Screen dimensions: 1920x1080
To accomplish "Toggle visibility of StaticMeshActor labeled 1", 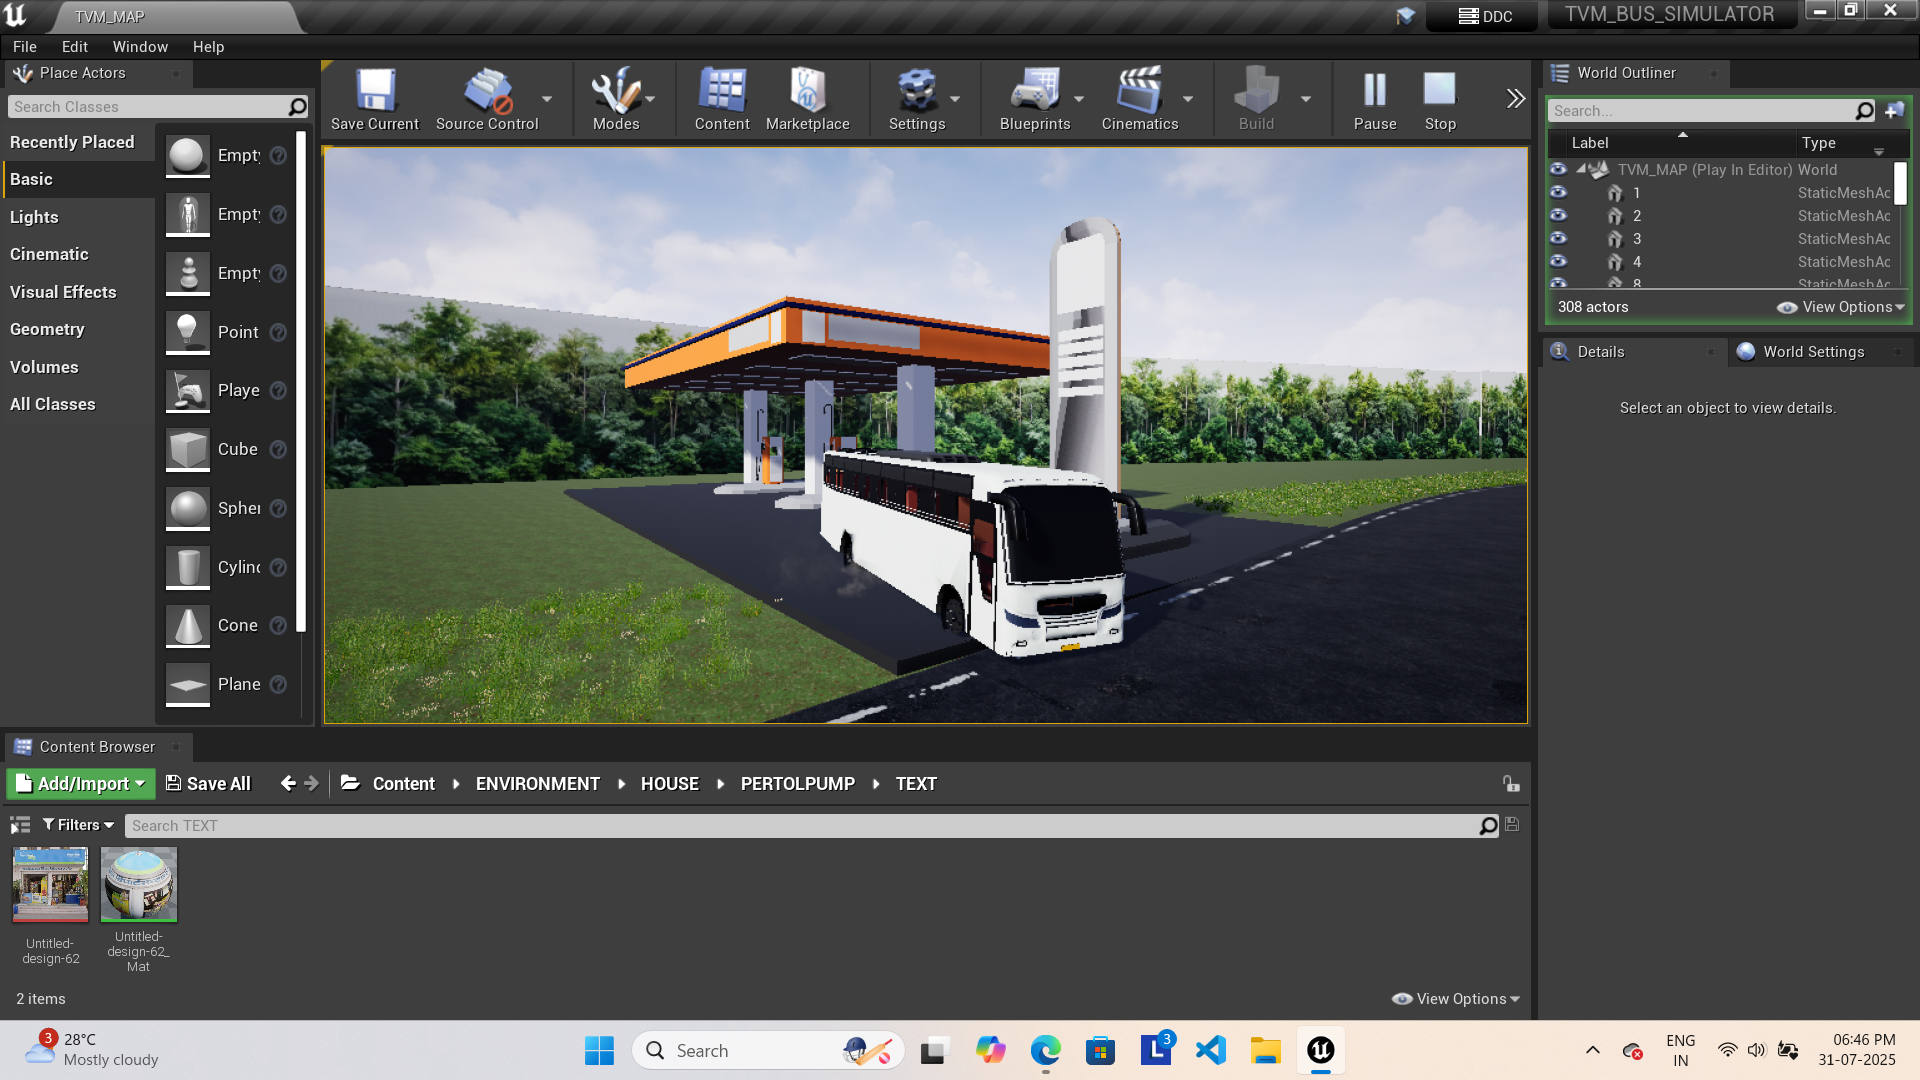I will tap(1558, 192).
